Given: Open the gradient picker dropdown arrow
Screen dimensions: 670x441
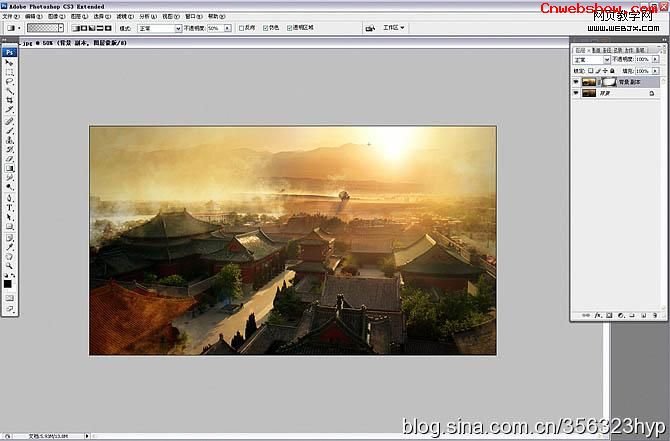Looking at the screenshot, I should coord(61,28).
